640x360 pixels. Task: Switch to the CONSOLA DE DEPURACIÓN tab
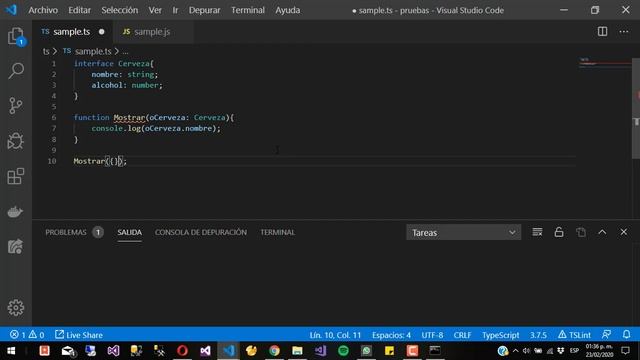[x=201, y=232]
